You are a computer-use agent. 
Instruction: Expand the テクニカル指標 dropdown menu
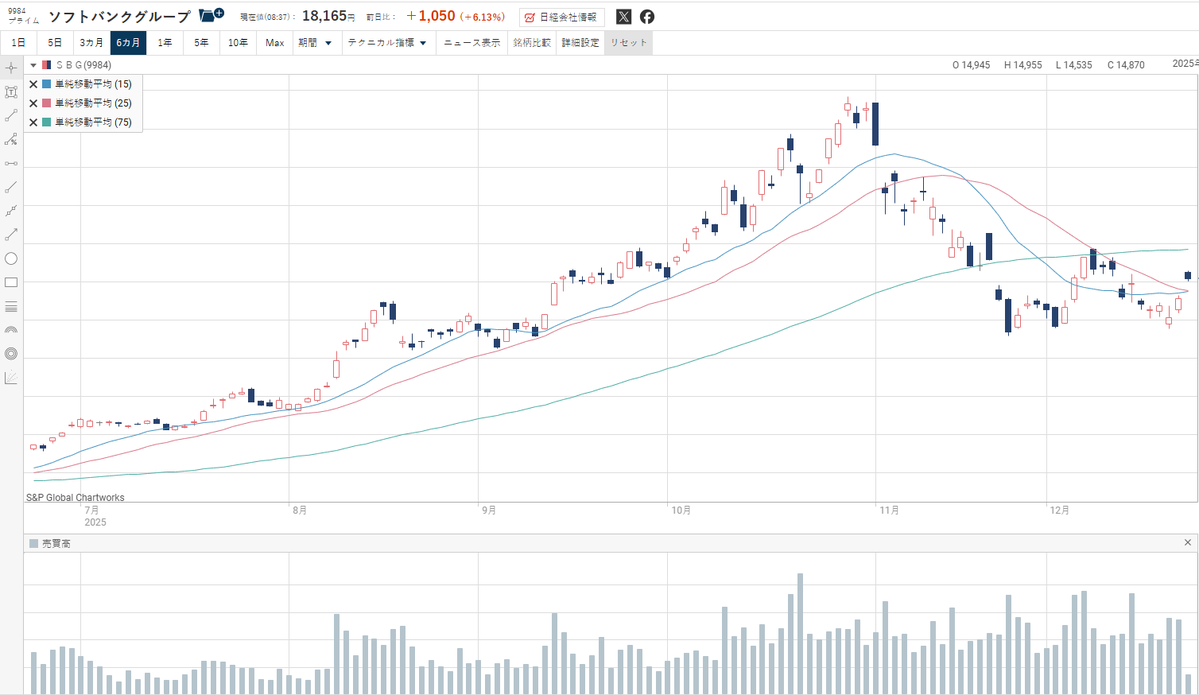(386, 43)
